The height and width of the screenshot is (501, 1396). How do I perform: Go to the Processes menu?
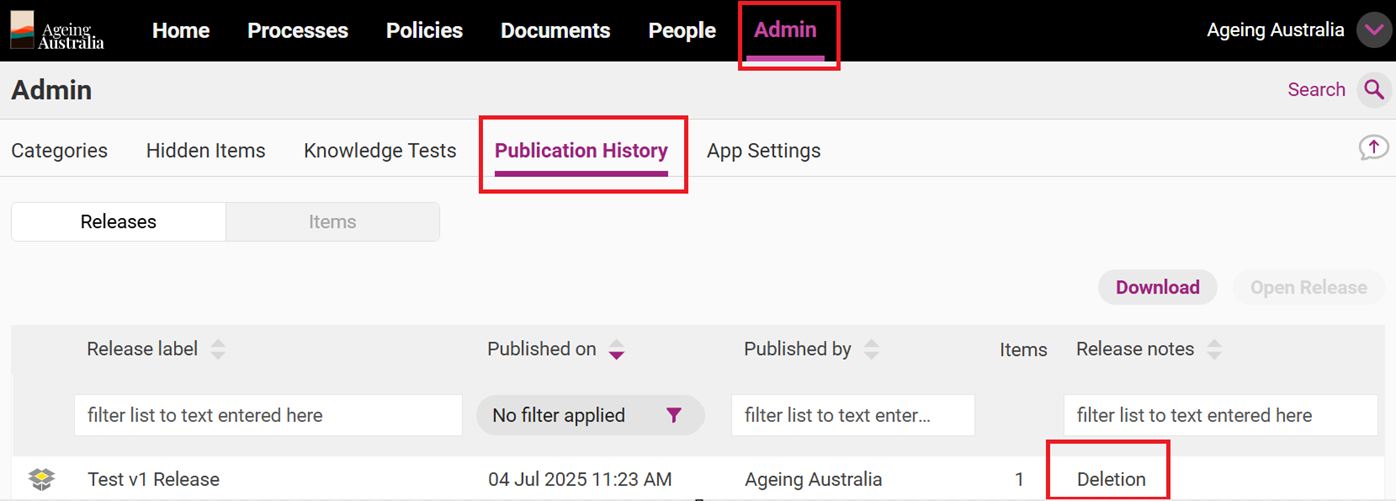coord(298,31)
